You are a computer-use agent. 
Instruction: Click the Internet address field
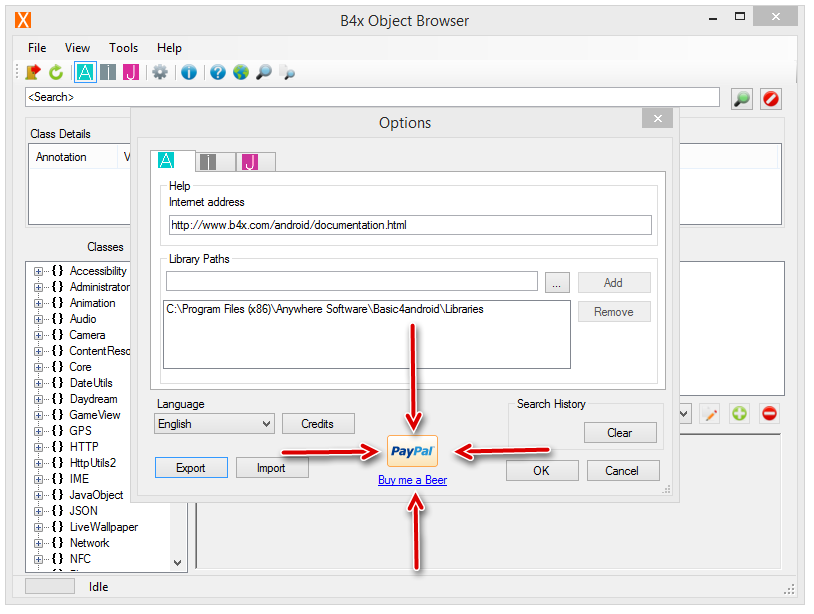(410, 225)
